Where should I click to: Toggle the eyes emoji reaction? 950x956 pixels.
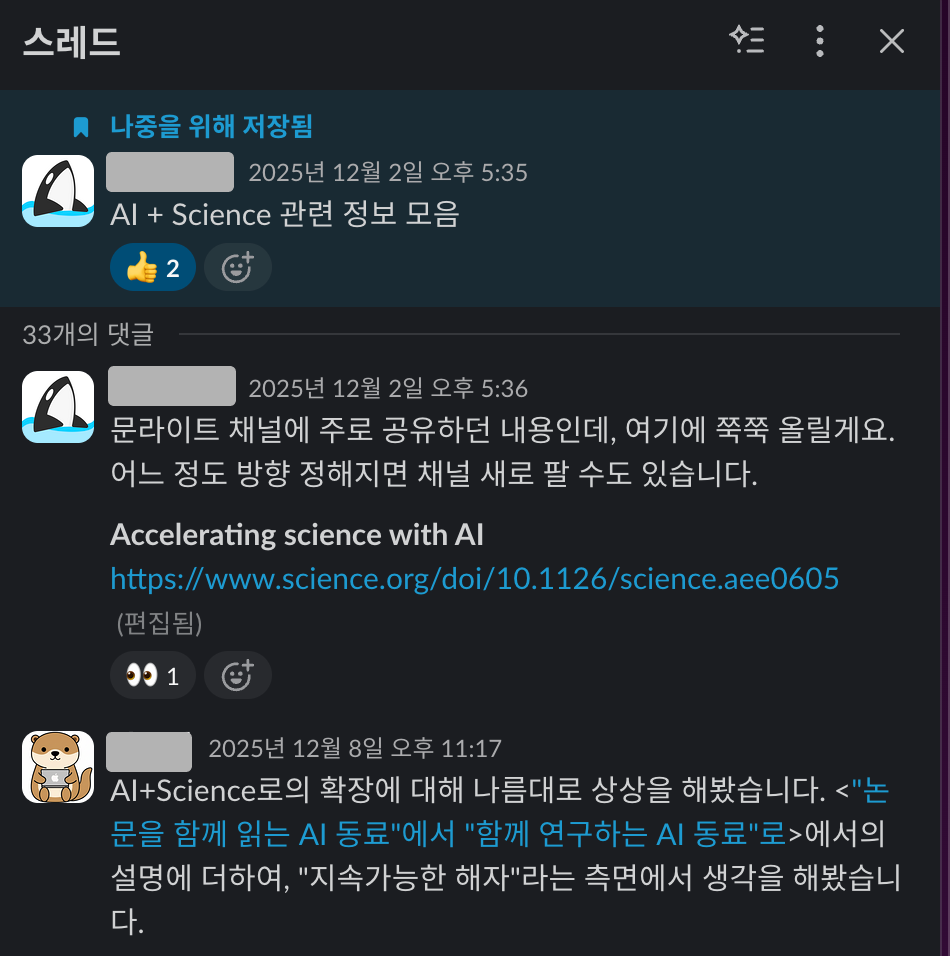pyautogui.click(x=152, y=676)
